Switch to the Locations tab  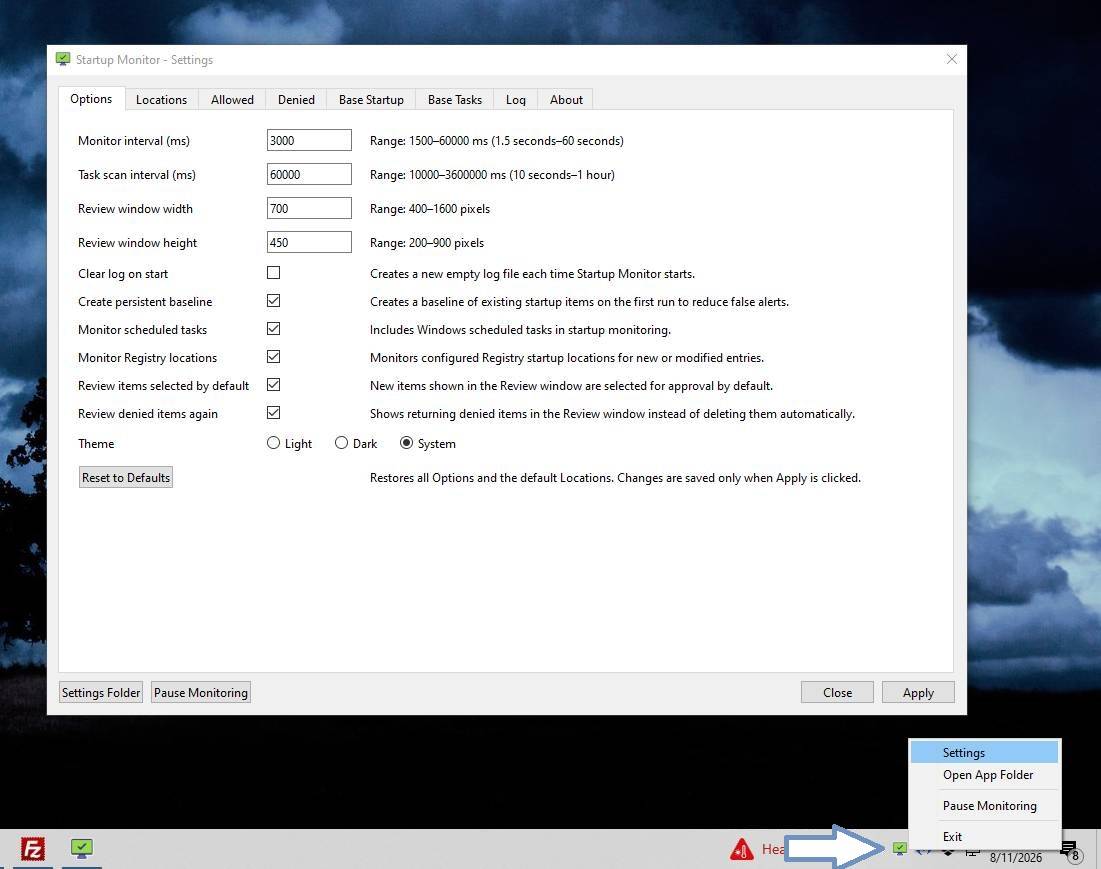pos(161,100)
